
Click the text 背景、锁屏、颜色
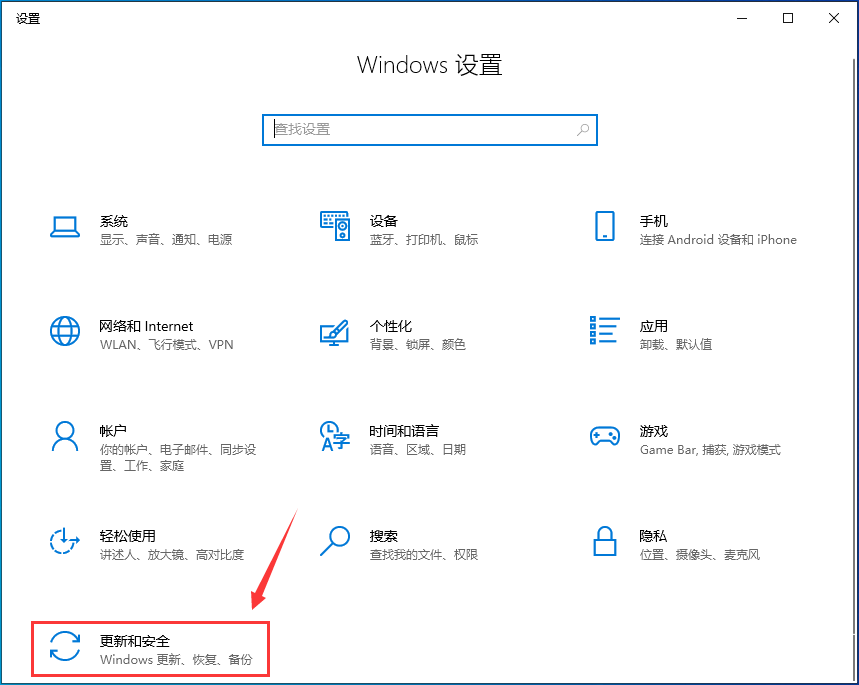coord(417,345)
